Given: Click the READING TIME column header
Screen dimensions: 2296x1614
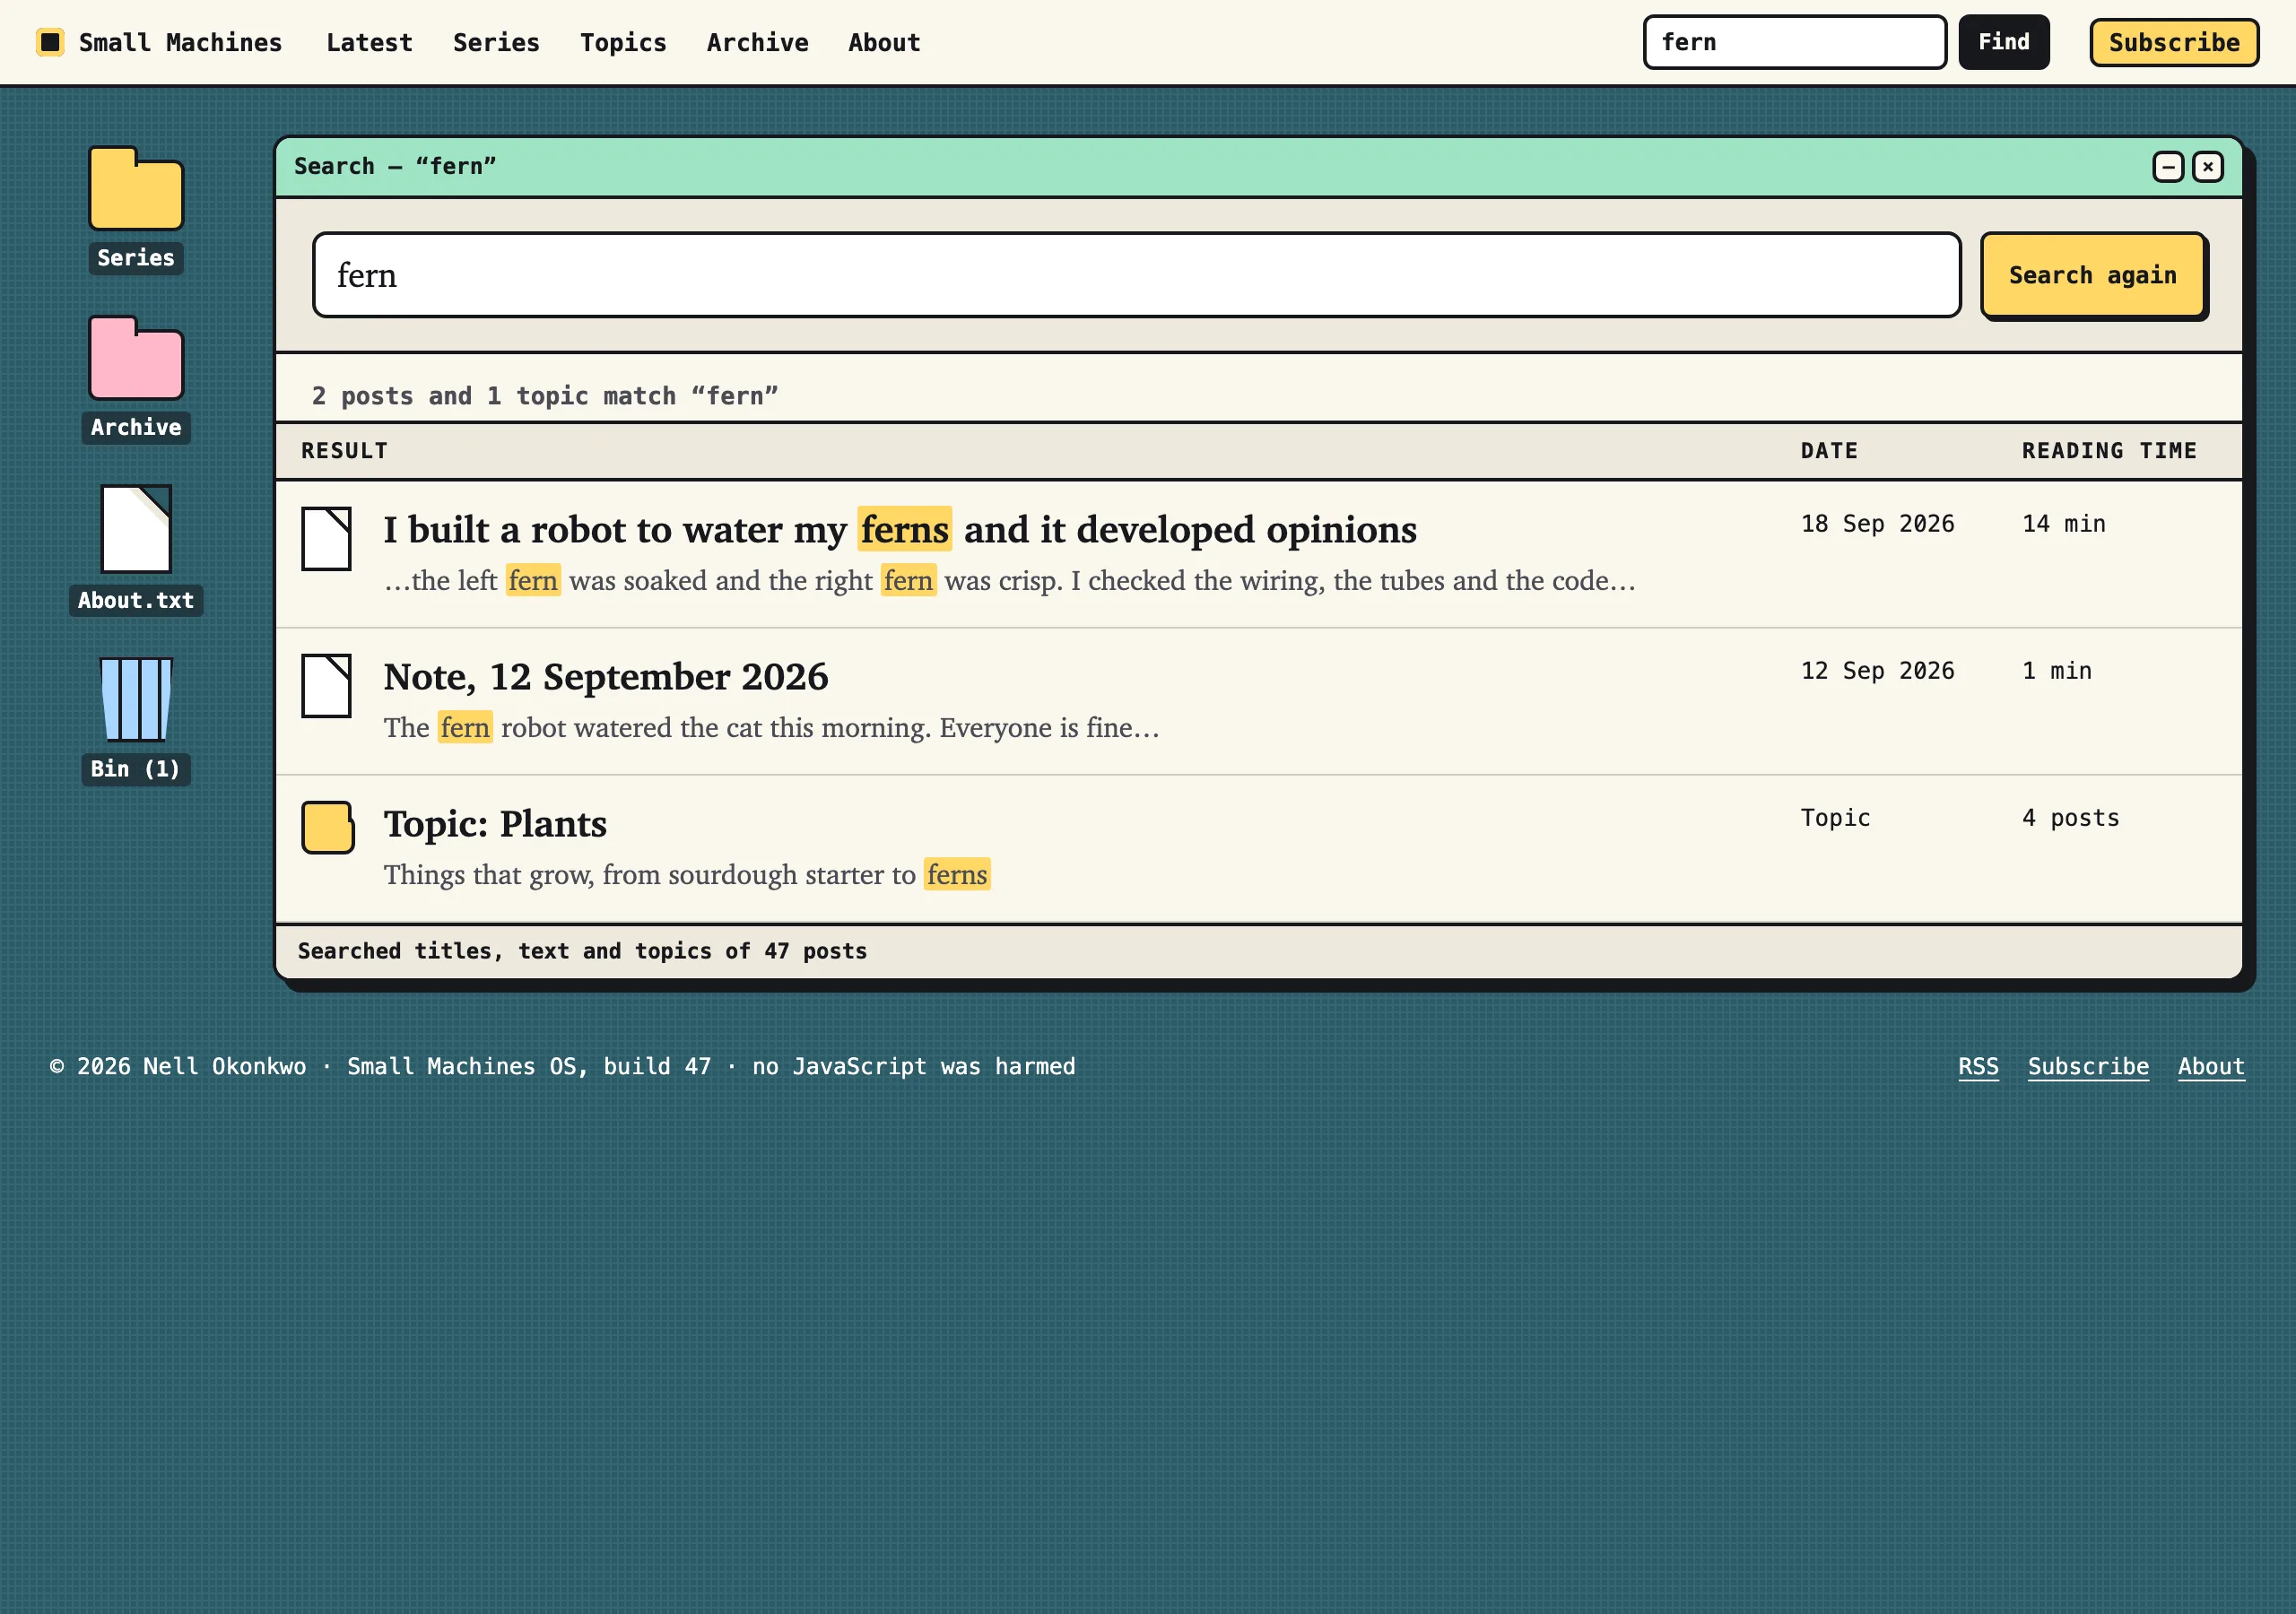Looking at the screenshot, I should [x=2109, y=450].
